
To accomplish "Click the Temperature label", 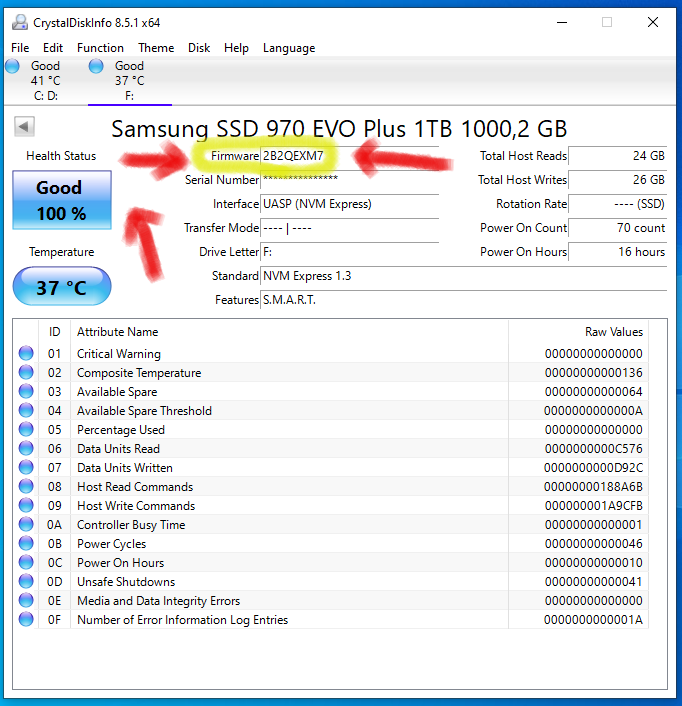I will [x=62, y=252].
